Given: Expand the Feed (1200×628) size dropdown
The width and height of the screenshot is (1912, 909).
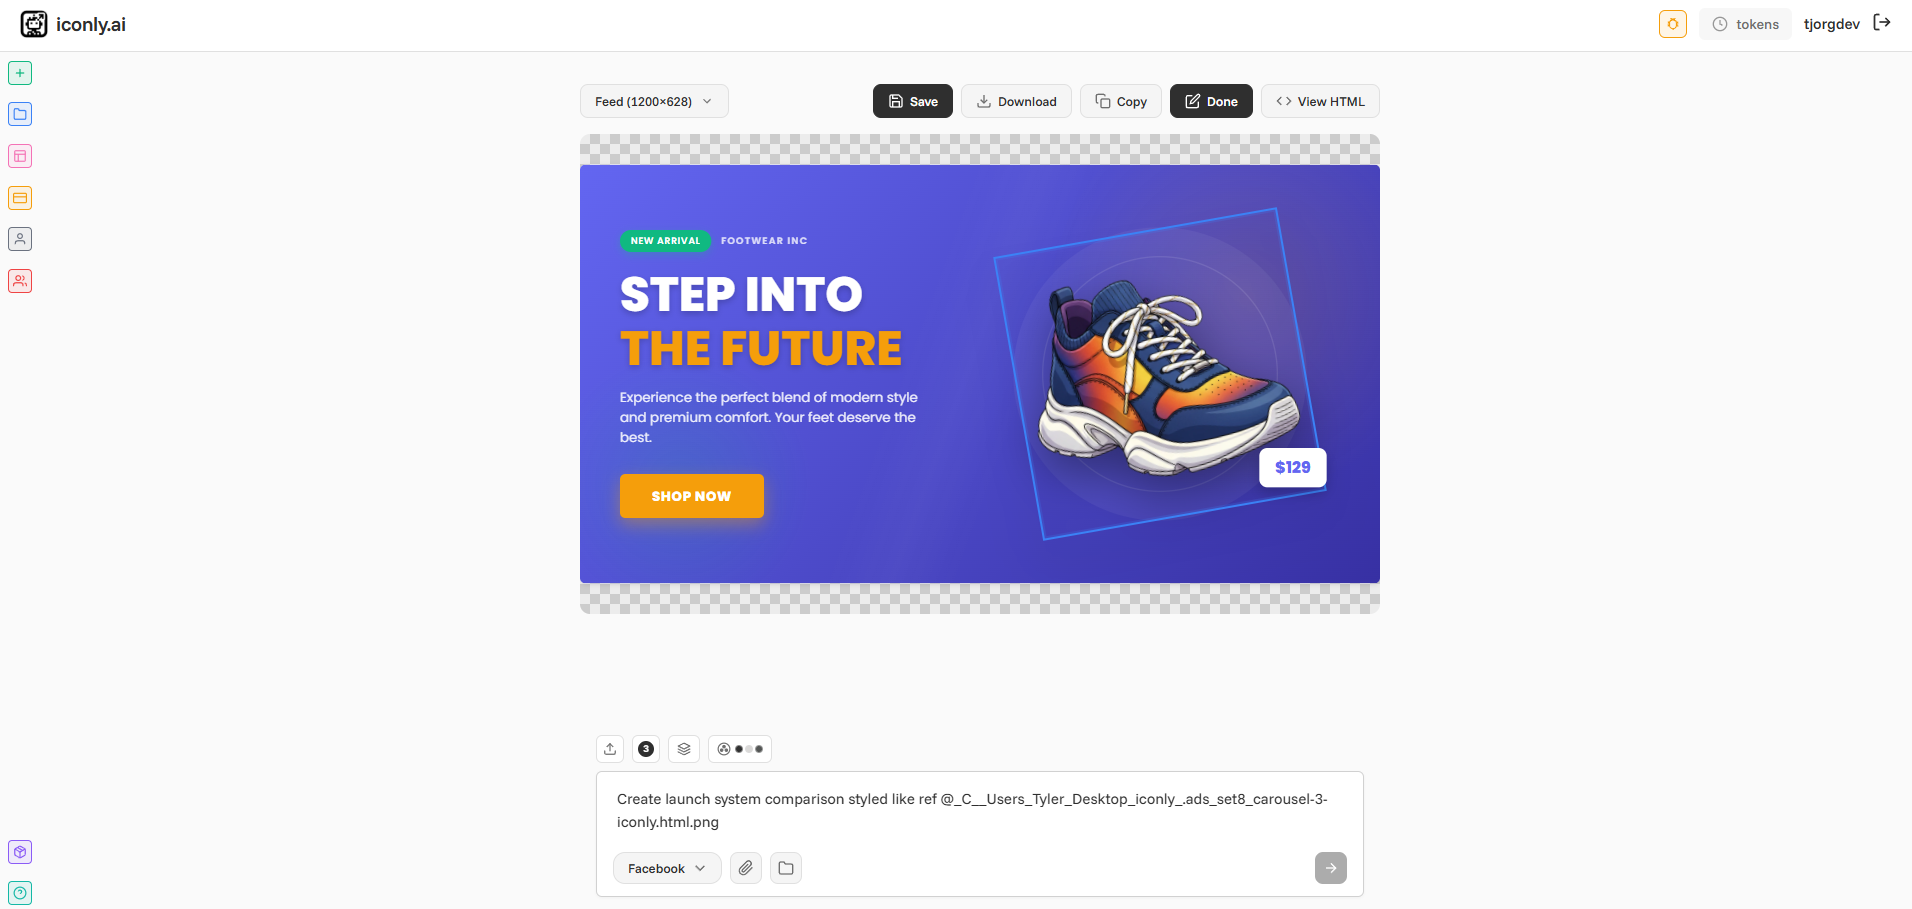Looking at the screenshot, I should [654, 101].
